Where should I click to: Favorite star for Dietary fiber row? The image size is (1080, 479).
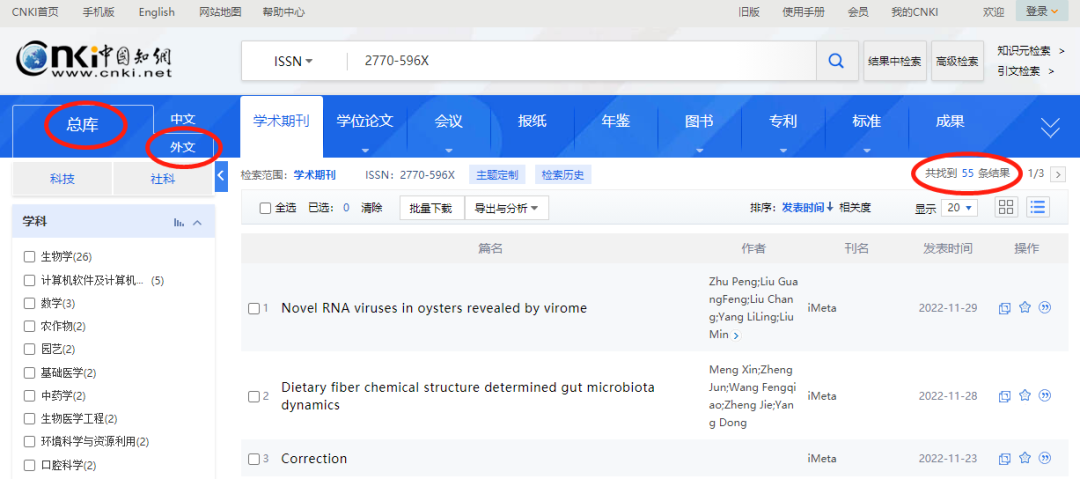point(1025,396)
